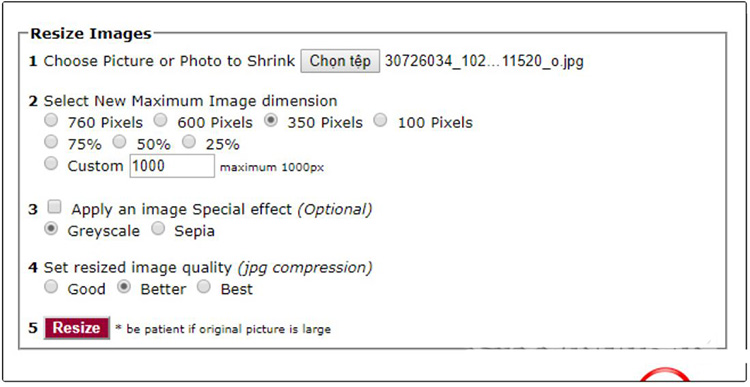Viewport: 750px width, 387px height.
Task: Choose the Best jpg quality option
Action: 204,287
